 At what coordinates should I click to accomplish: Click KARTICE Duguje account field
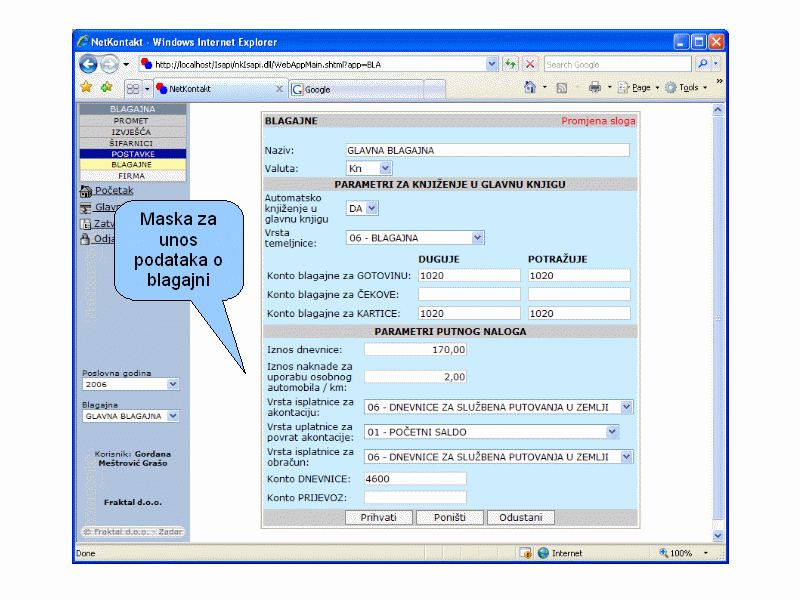pyautogui.click(x=469, y=313)
